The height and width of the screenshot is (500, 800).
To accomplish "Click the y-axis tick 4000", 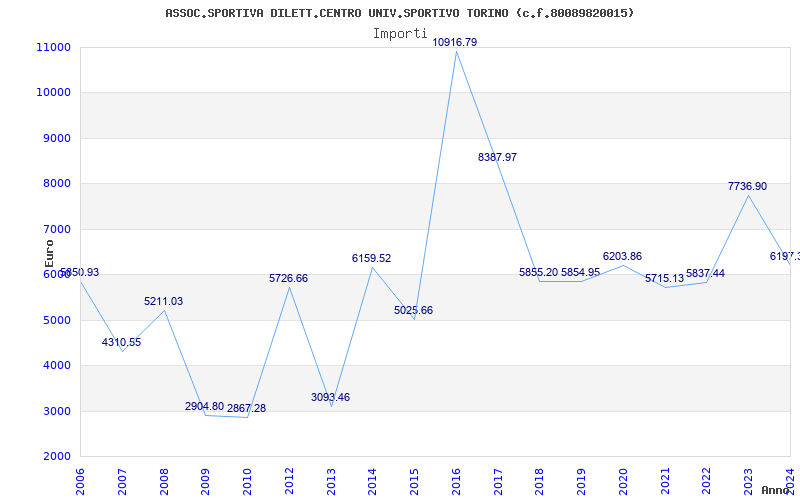I will [56, 366].
